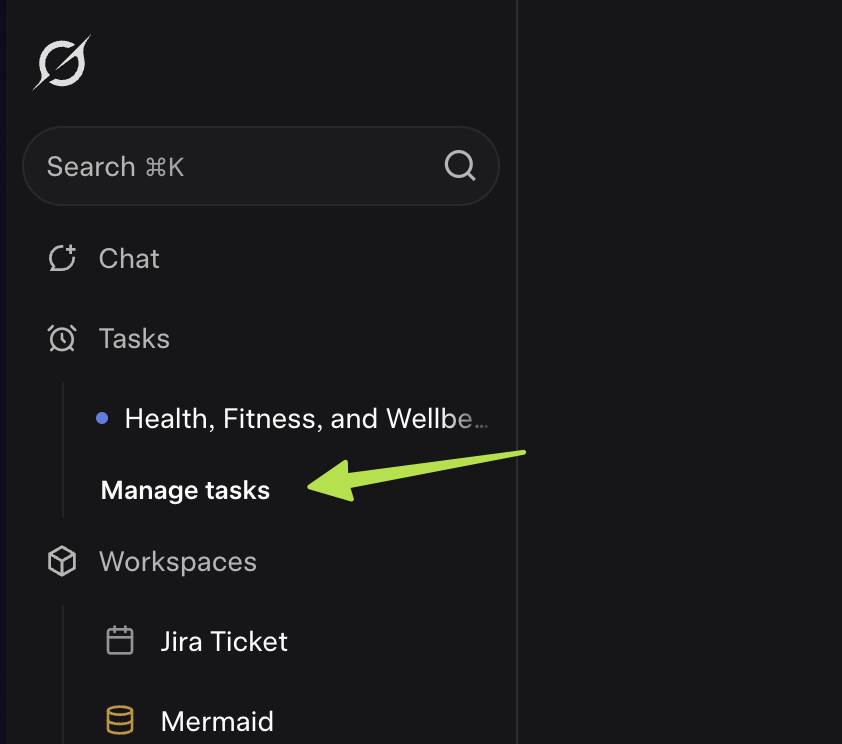
Task: Click the empty main panel on the right
Action: [680, 372]
